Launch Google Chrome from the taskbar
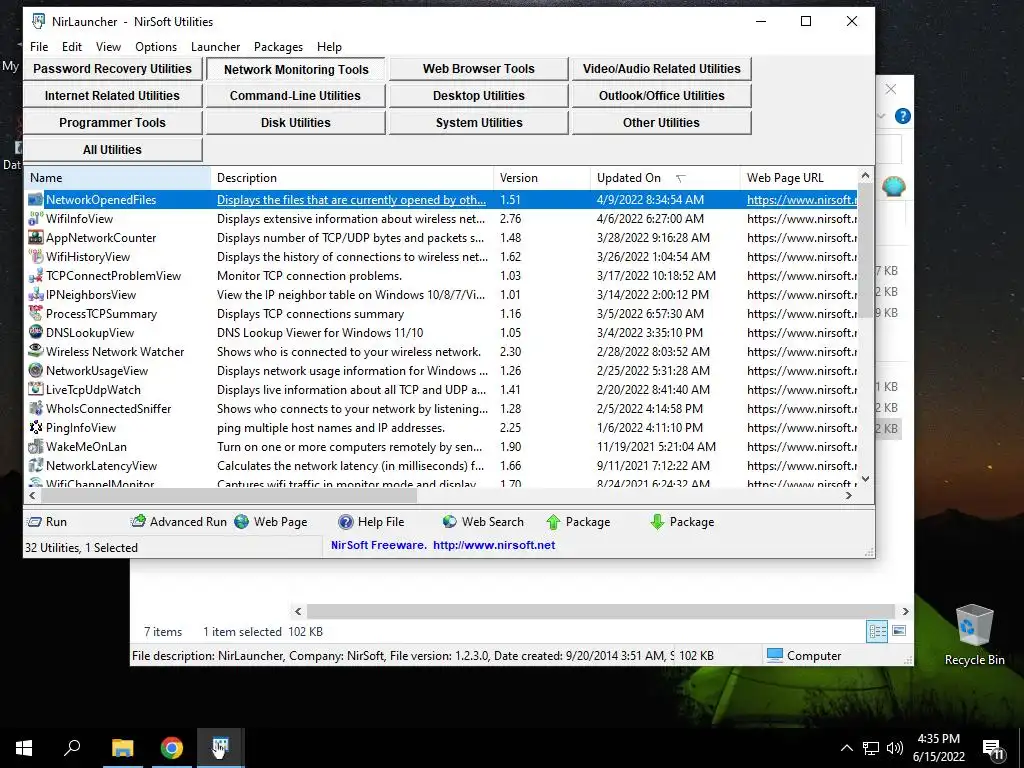The image size is (1024, 768). click(x=172, y=748)
